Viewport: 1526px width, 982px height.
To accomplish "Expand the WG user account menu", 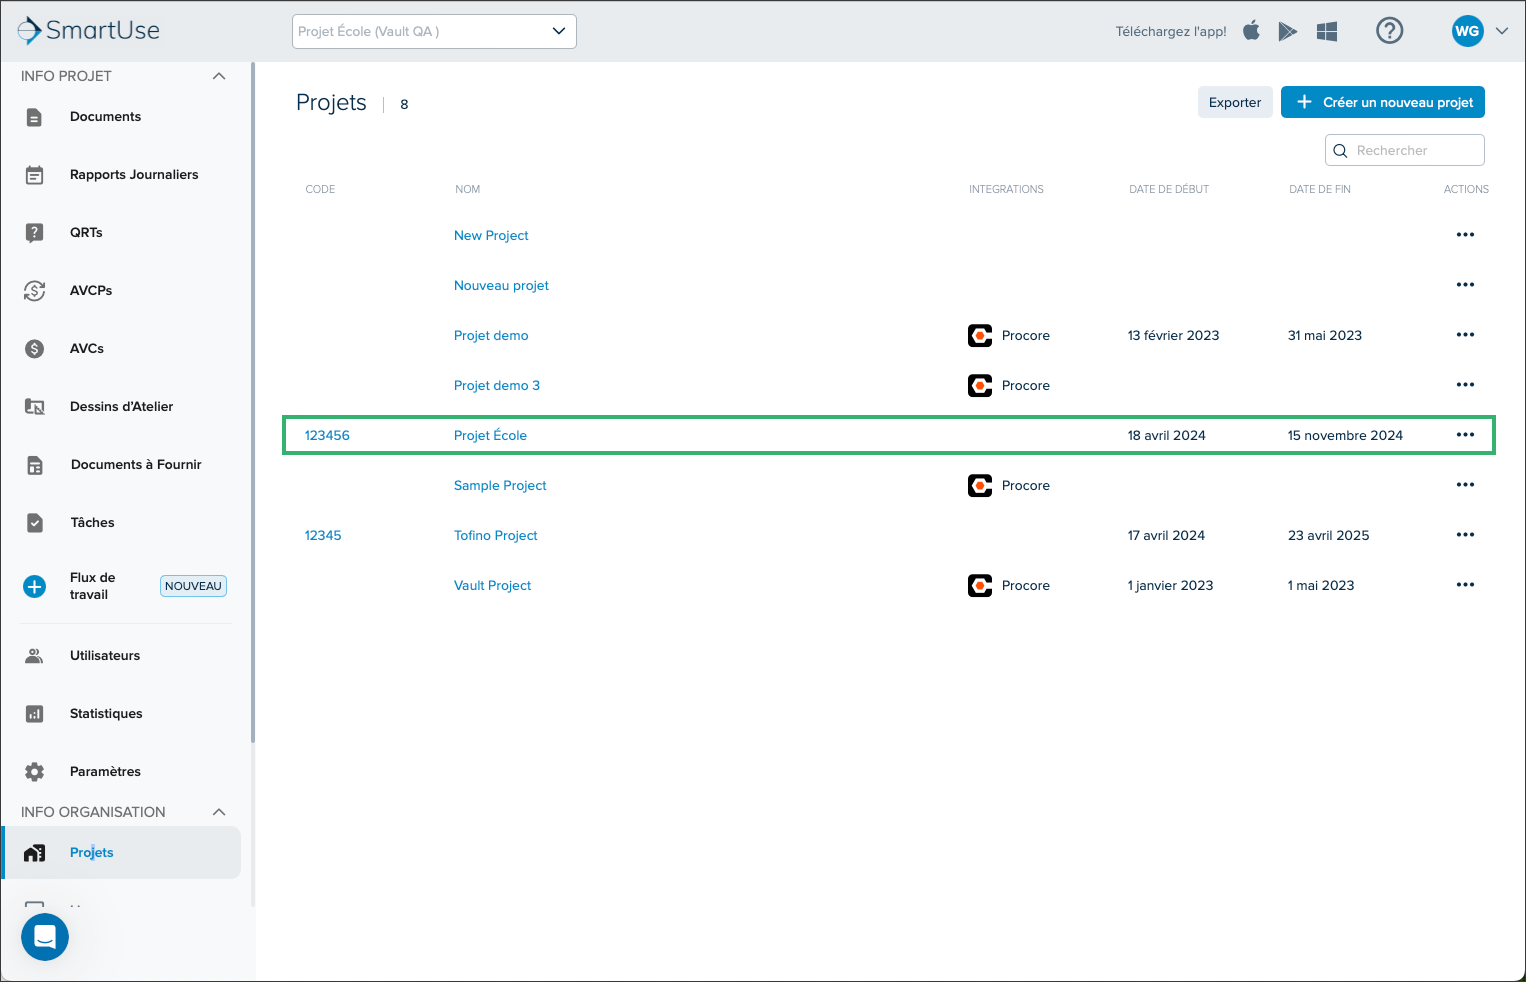I will (x=1480, y=31).
